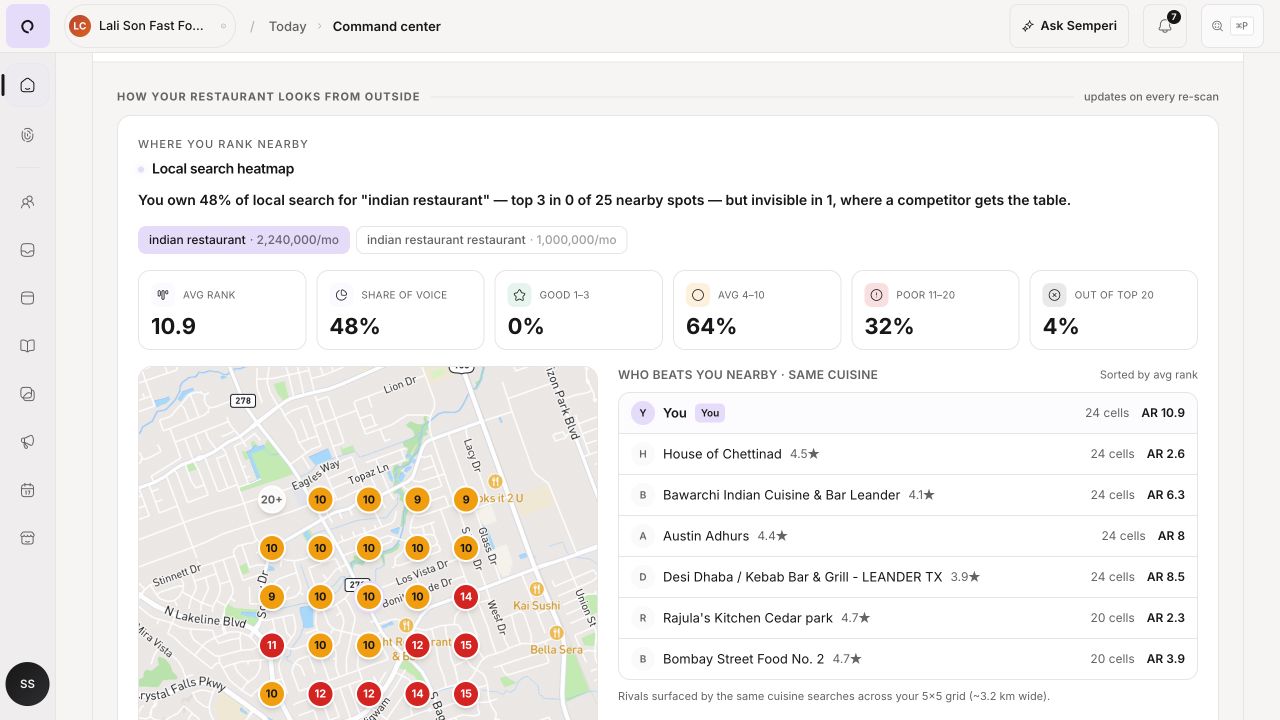This screenshot has width=1280, height=720.
Task: Click the fingerprint icon in the sidebar
Action: [28, 135]
